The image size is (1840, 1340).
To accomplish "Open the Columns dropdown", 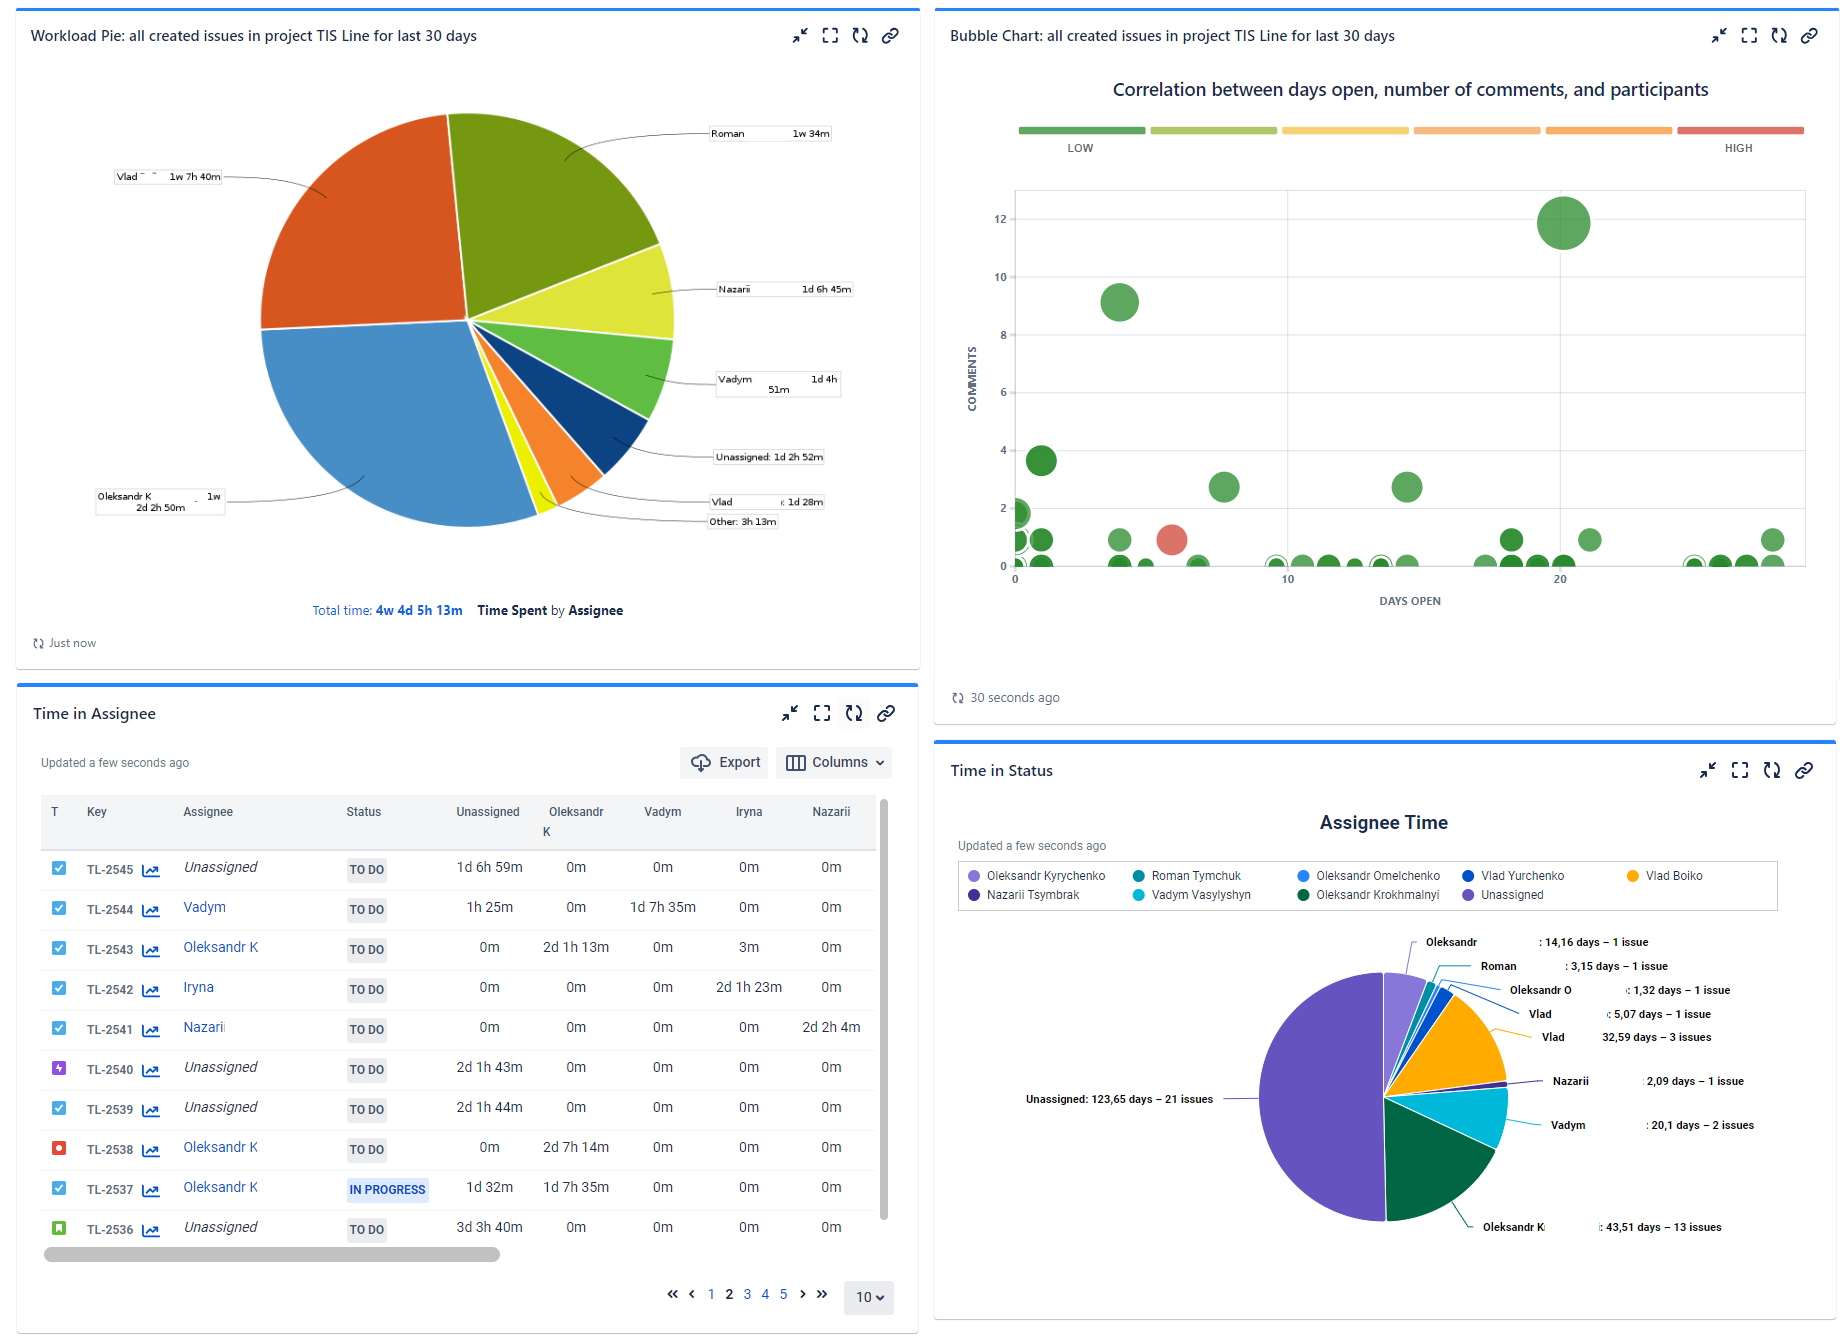I will [833, 762].
